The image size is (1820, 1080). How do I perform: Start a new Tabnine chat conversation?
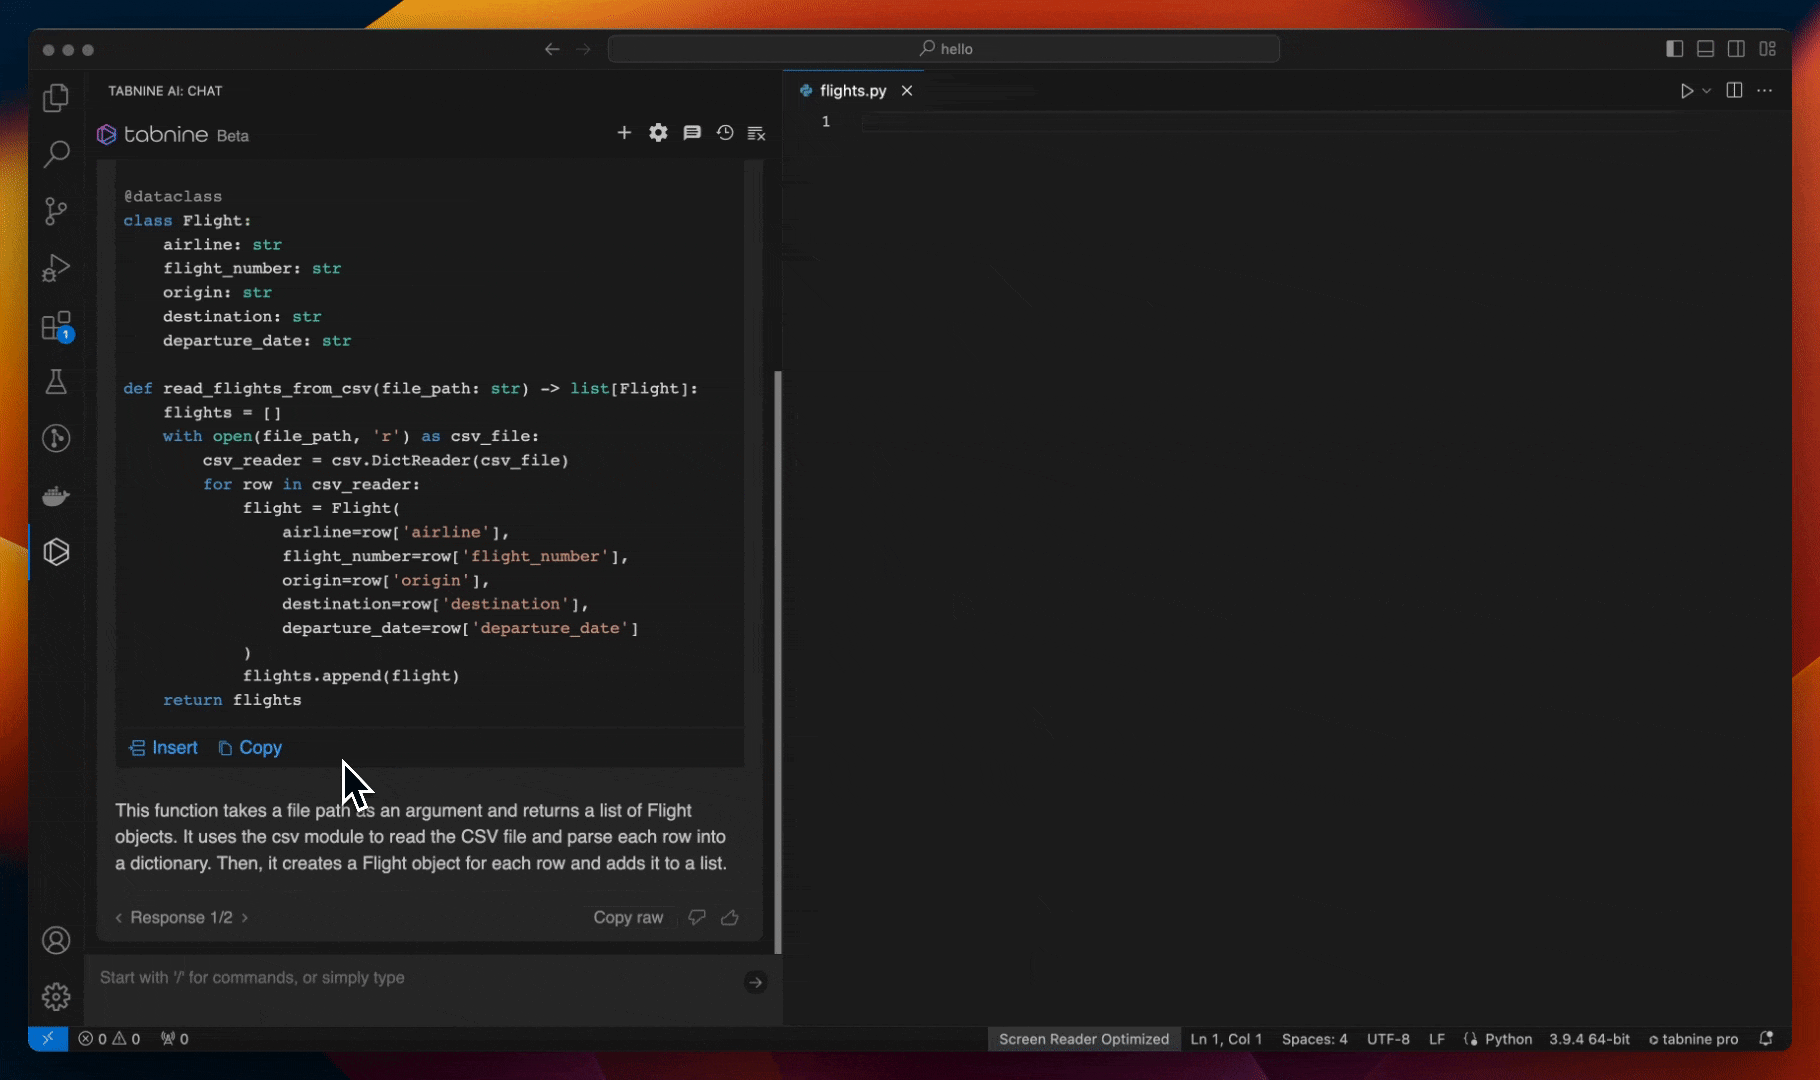point(624,133)
